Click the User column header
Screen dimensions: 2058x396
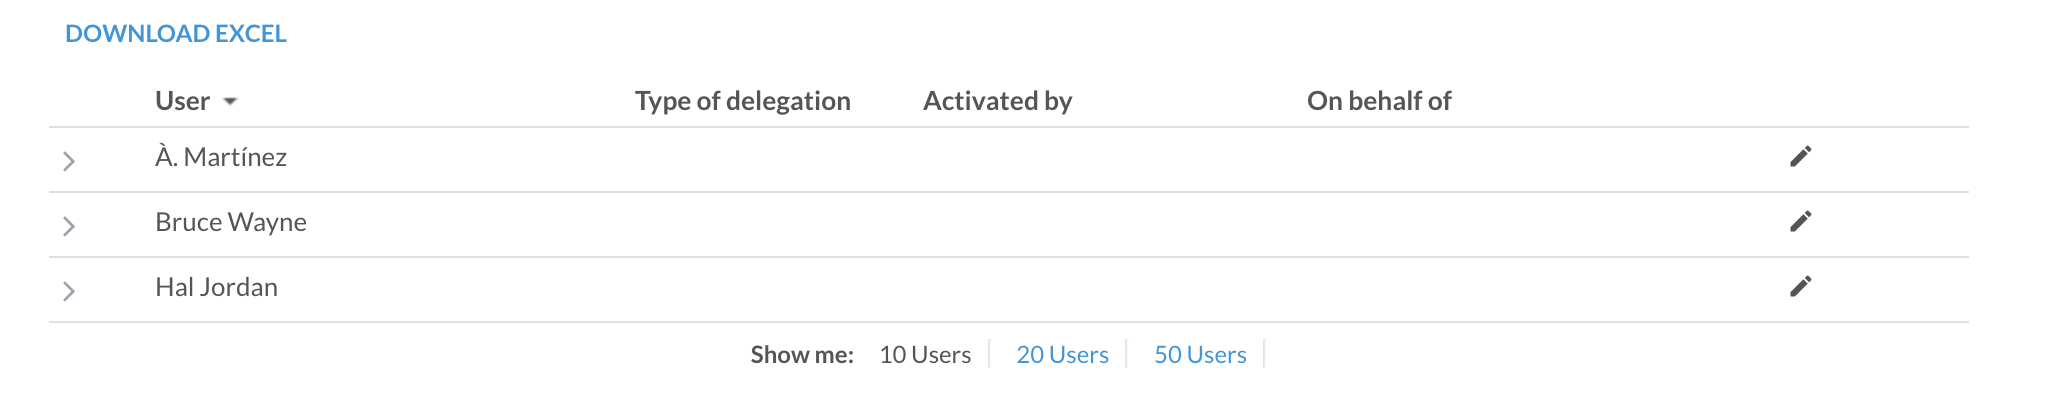pyautogui.click(x=182, y=101)
